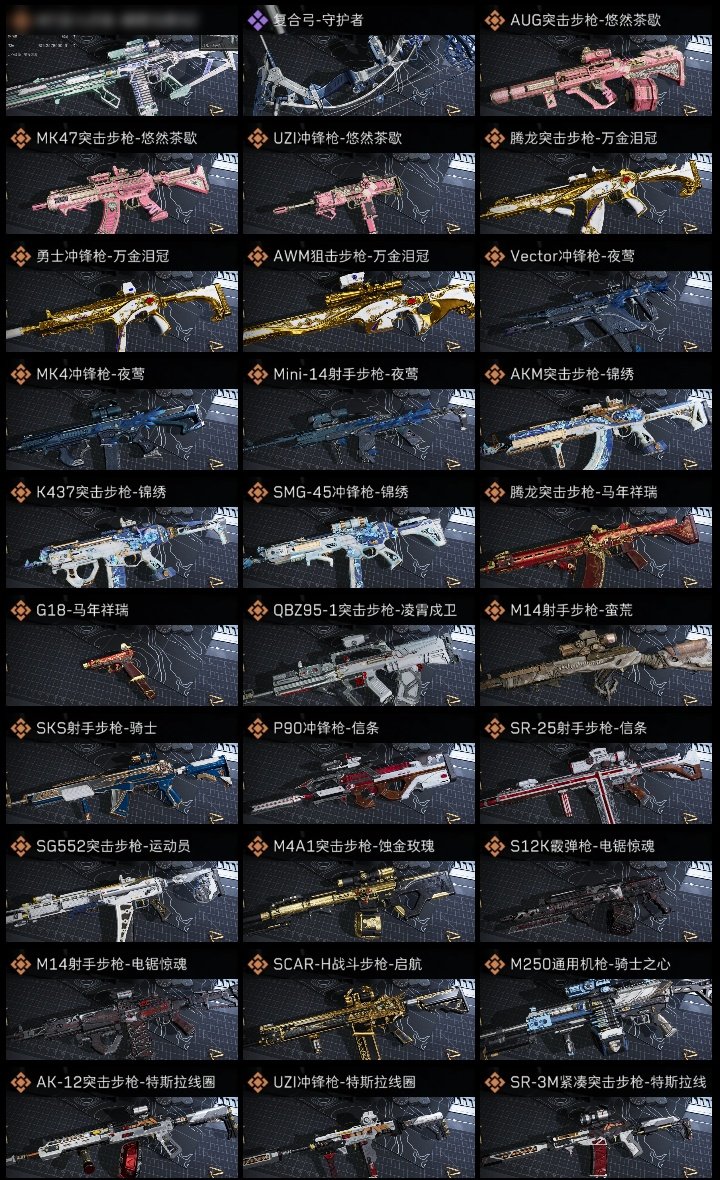Open the red 腾龙突击步枪-马年祥瑞 skin preview
Image resolution: width=720 pixels, height=1180 pixels.
click(x=596, y=547)
